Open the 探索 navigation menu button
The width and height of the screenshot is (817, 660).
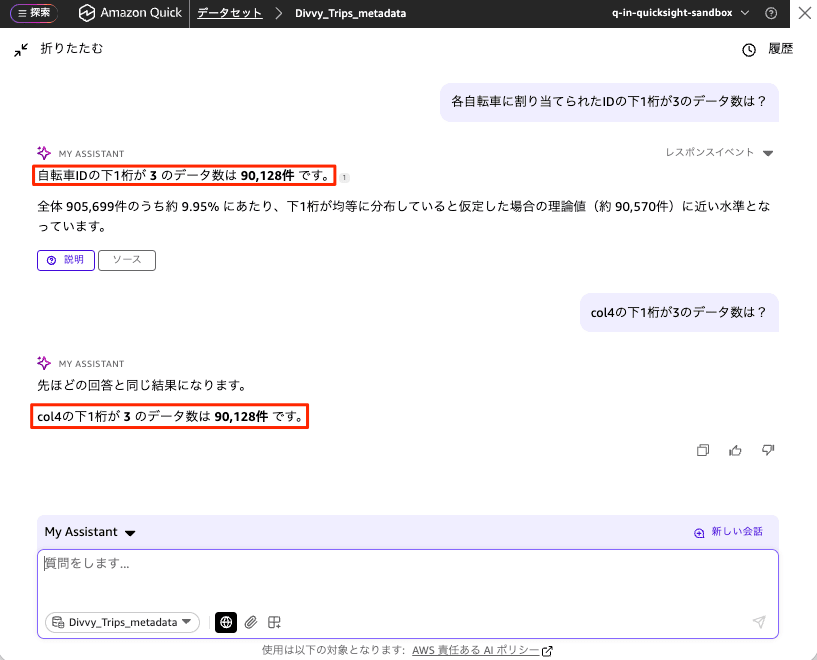pyautogui.click(x=34, y=13)
